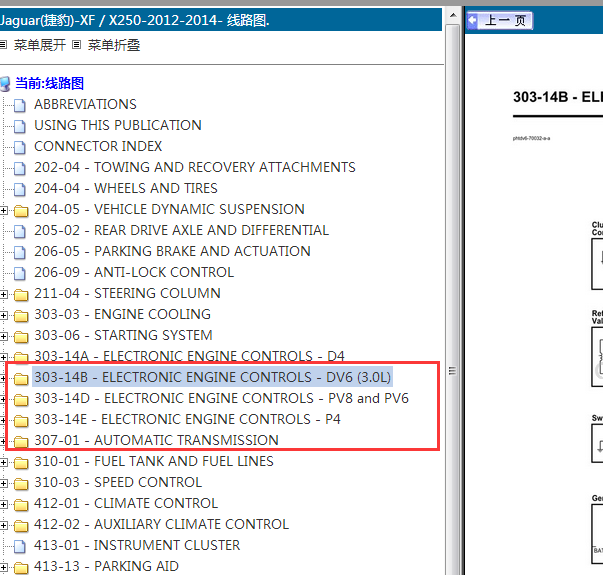Open USING THIS PUBLICATION entry
The height and width of the screenshot is (575, 603).
118,125
